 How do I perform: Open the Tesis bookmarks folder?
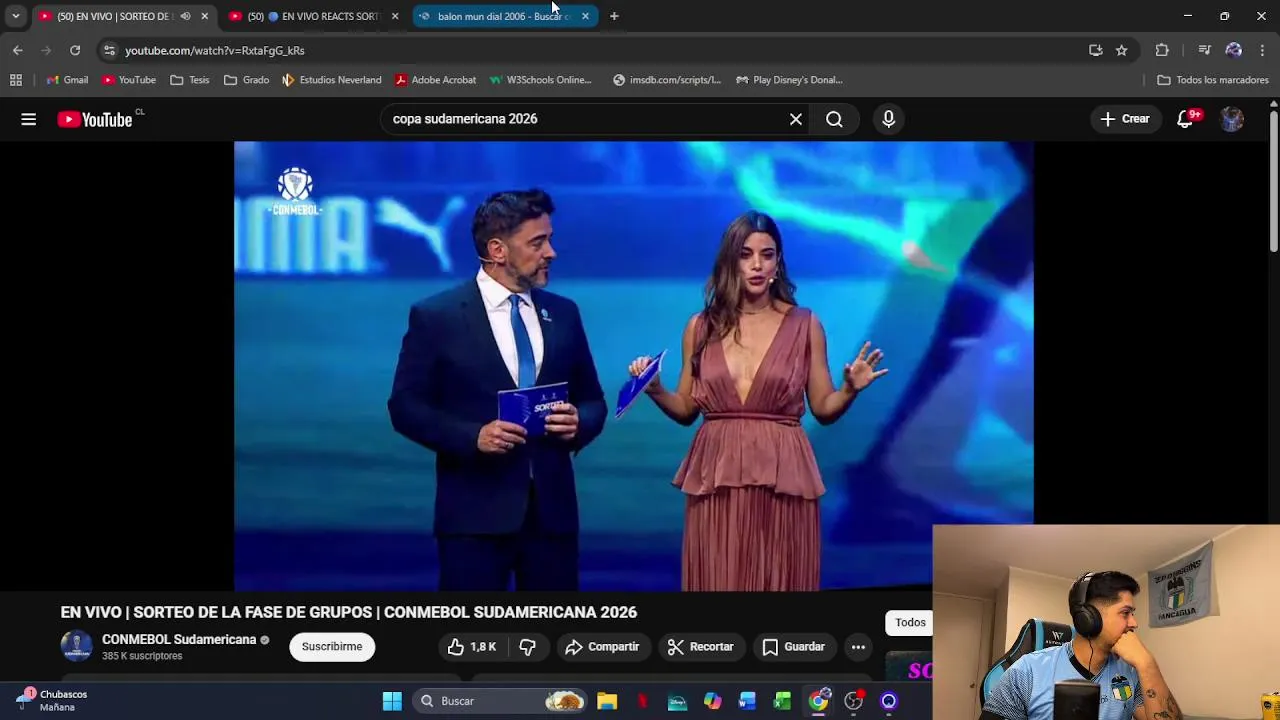(x=190, y=80)
